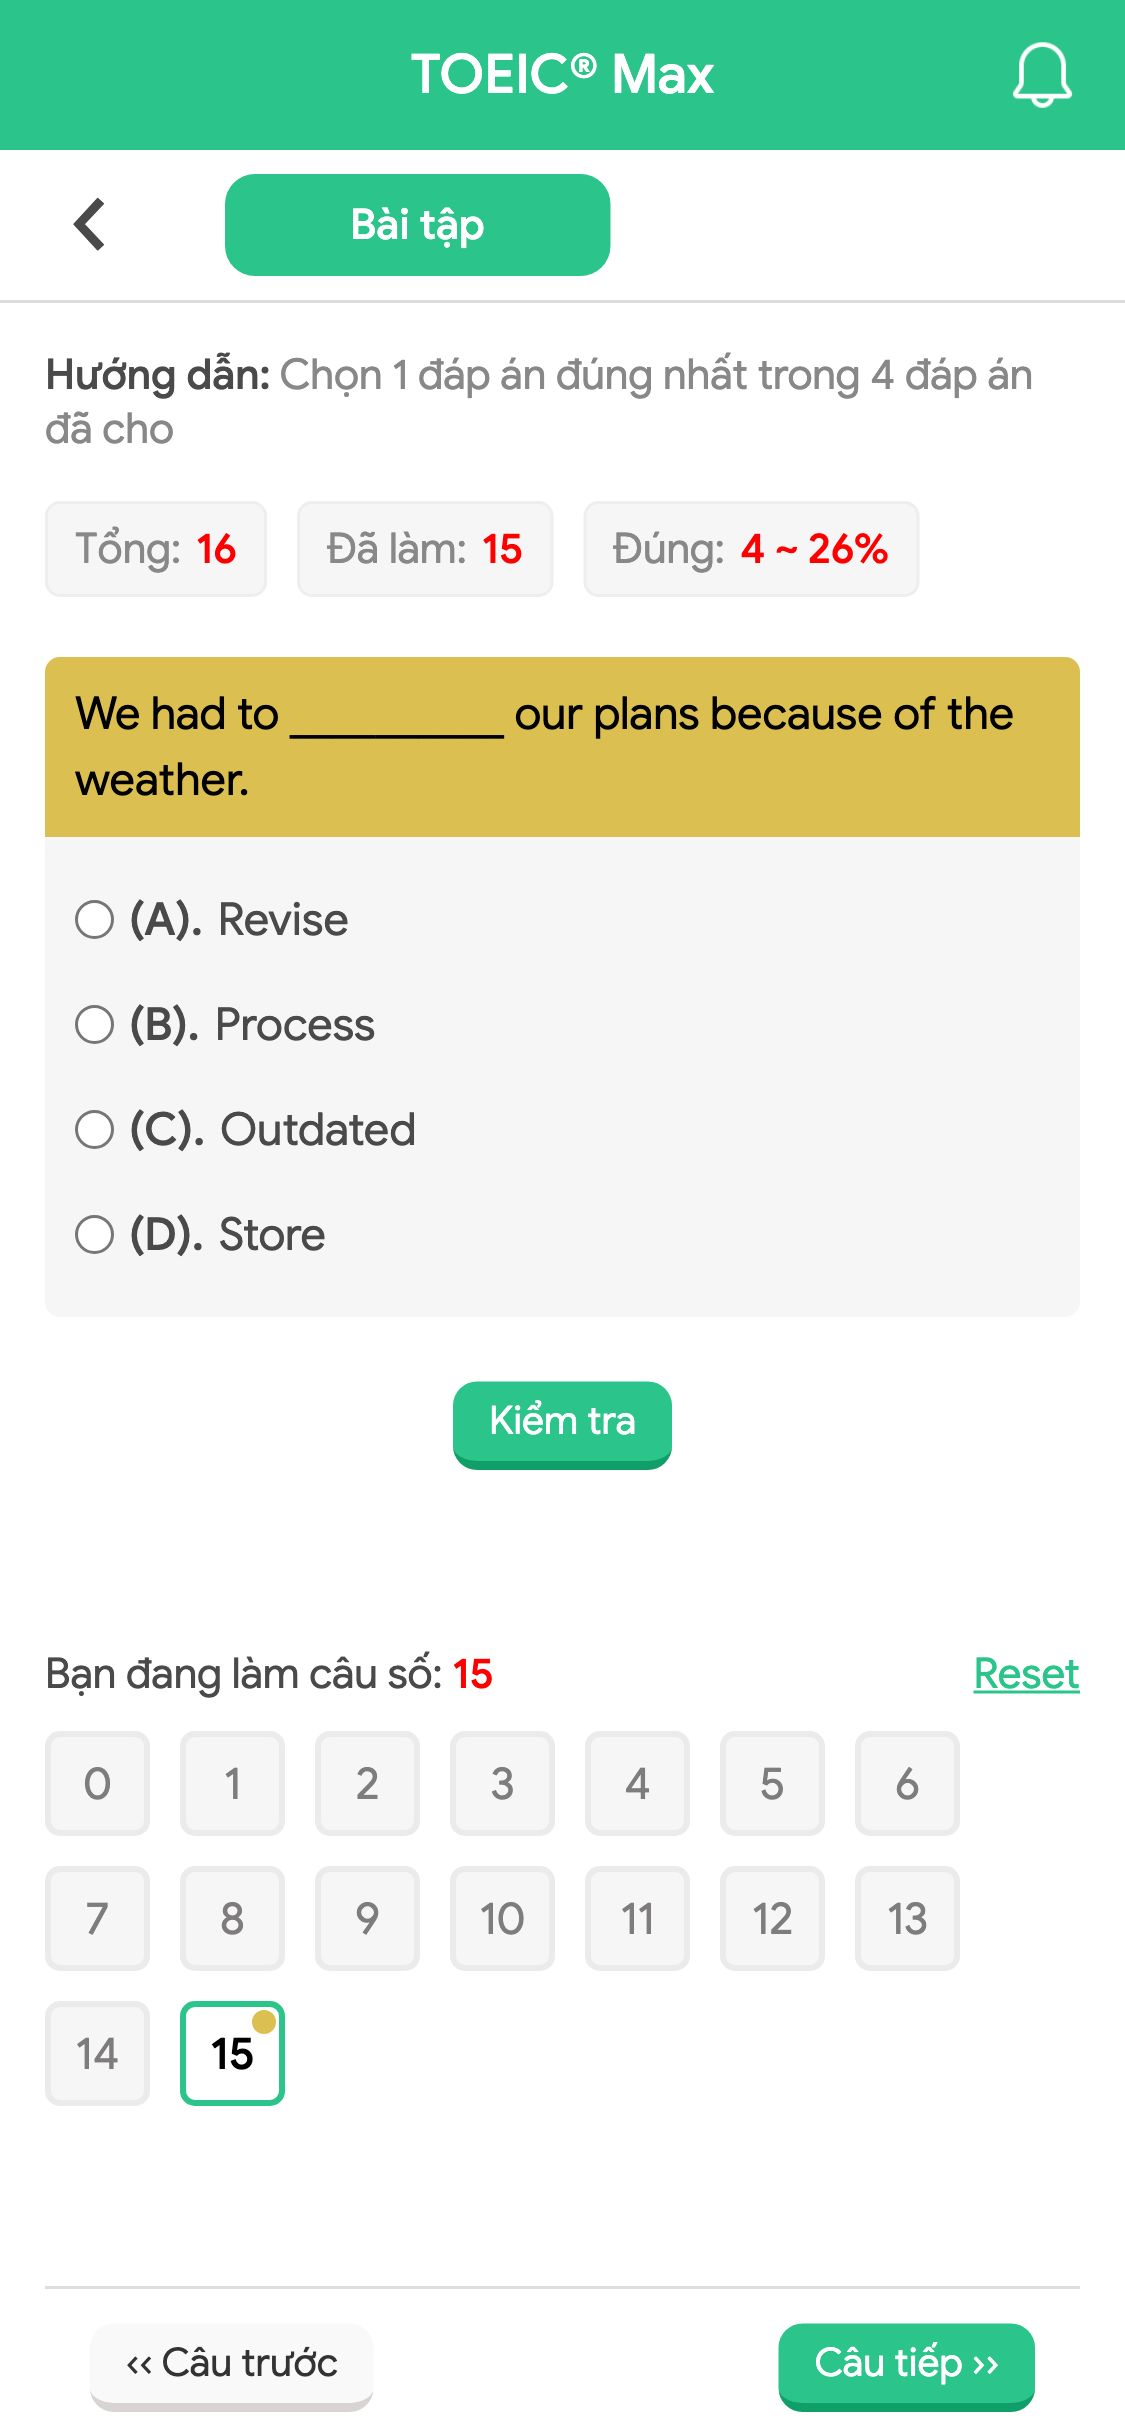Image resolution: width=1125 pixels, height=2436 pixels.
Task: Open the Bài tập tab
Action: coord(417,225)
